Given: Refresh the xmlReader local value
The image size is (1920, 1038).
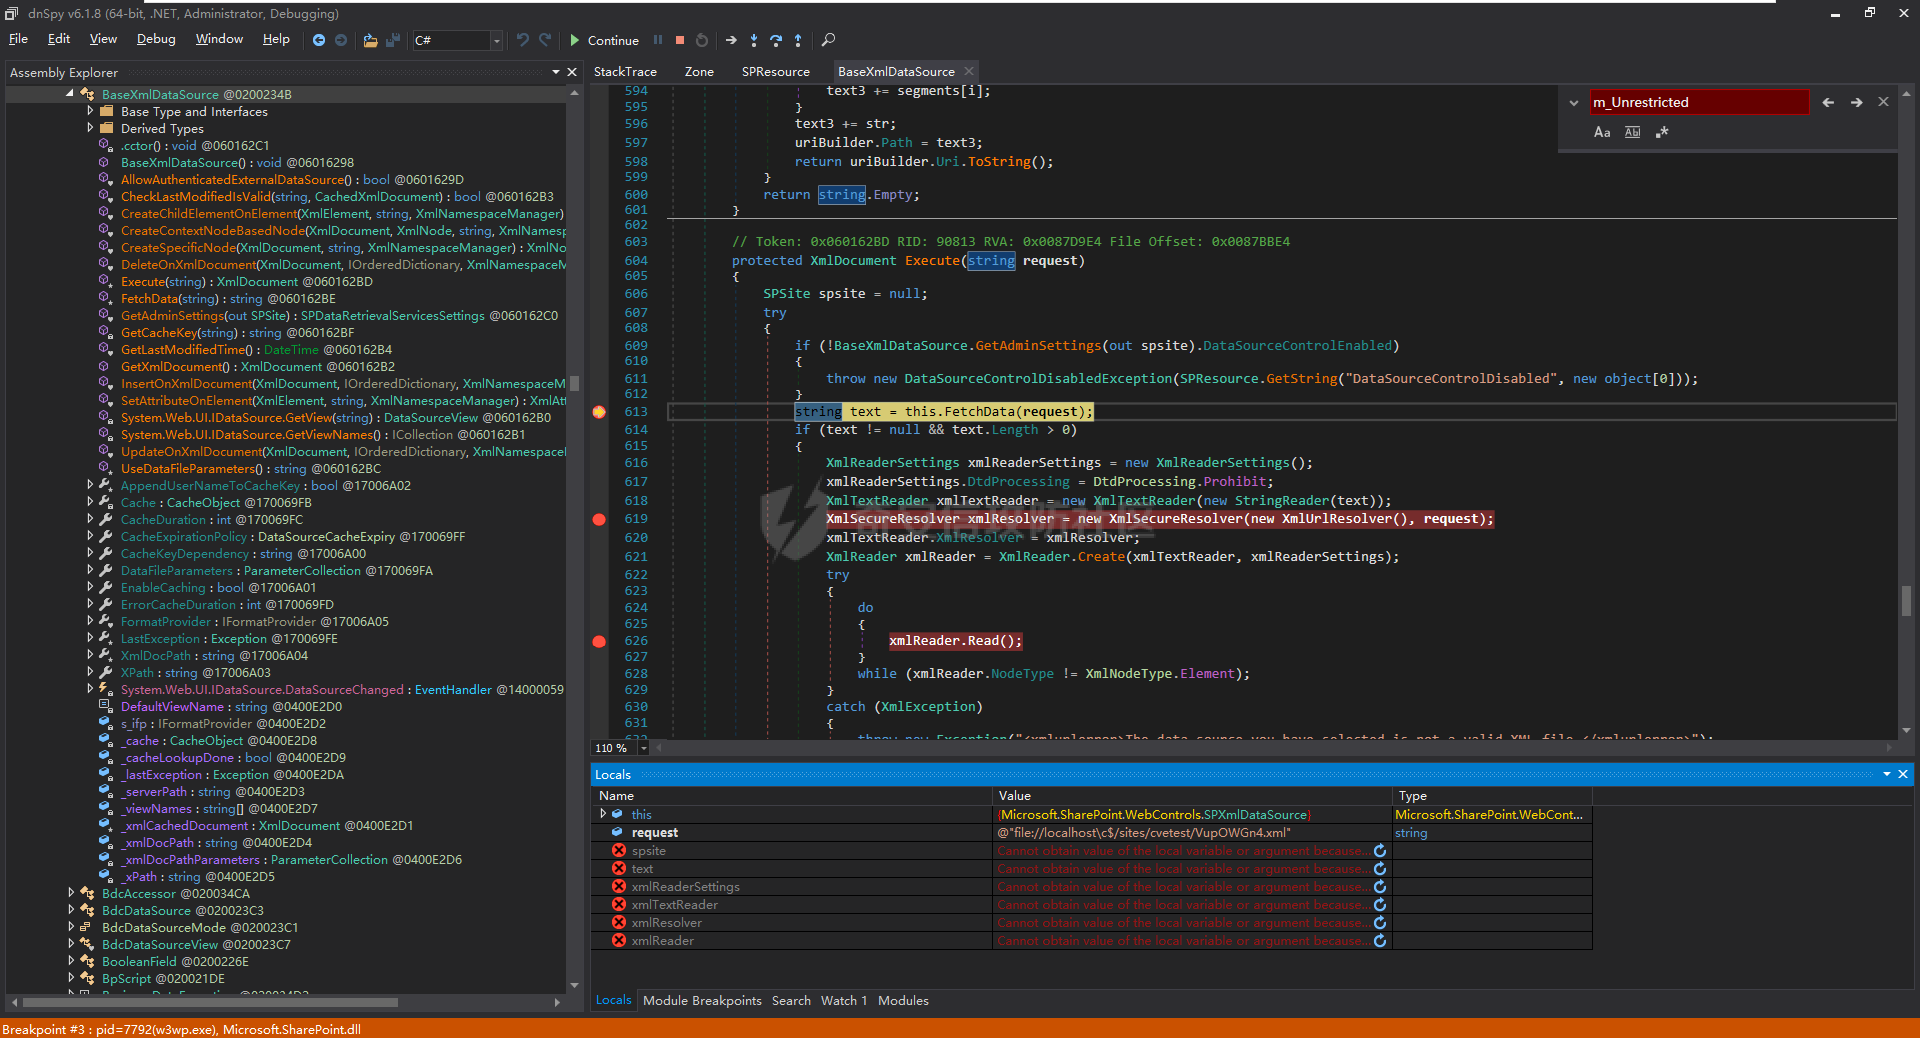Looking at the screenshot, I should point(1380,941).
